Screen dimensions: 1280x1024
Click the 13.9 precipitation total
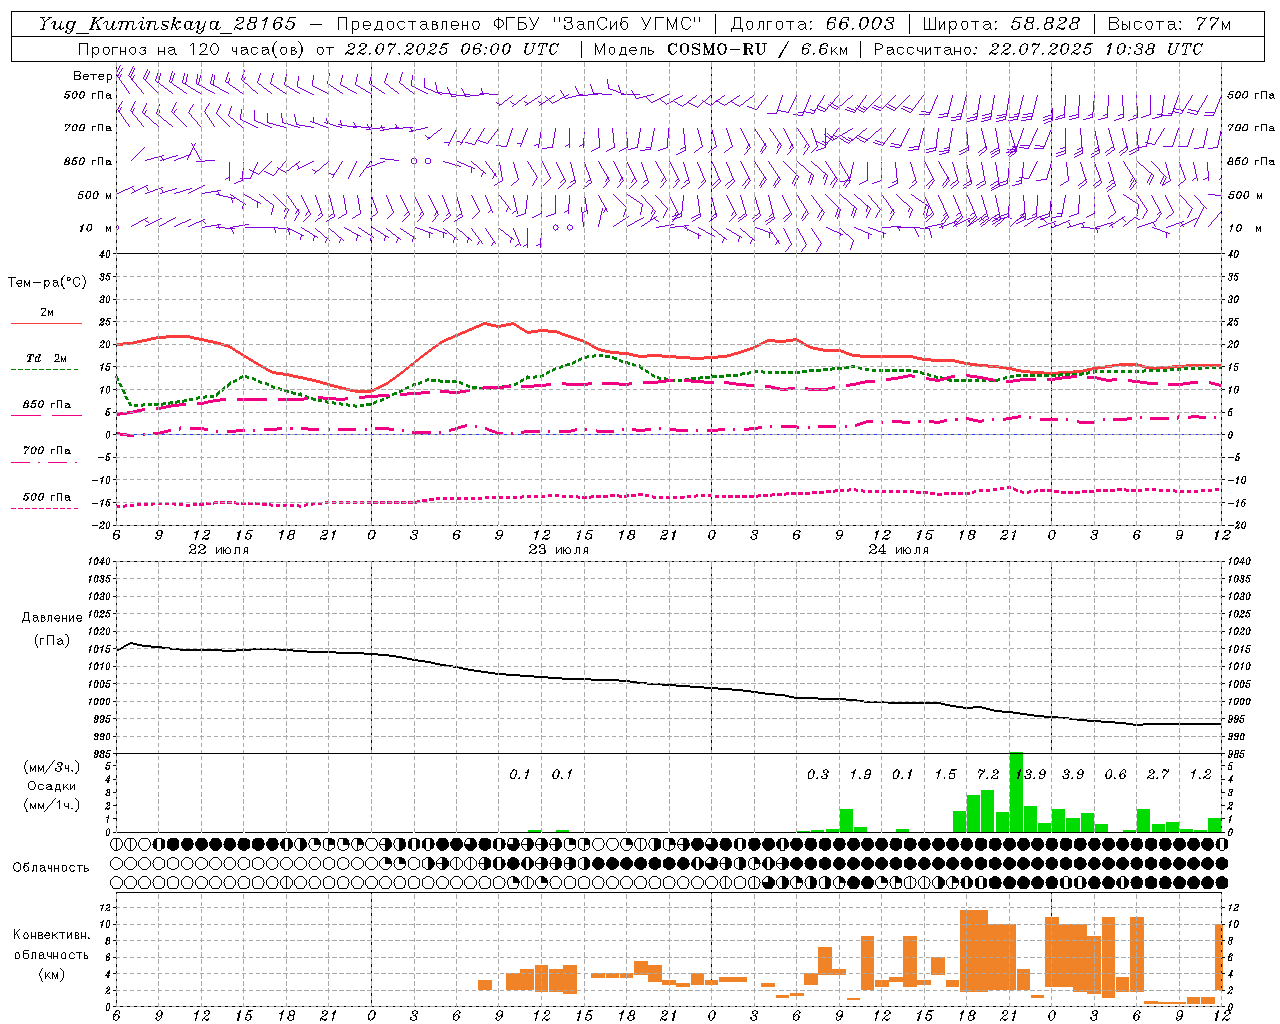click(1030, 774)
